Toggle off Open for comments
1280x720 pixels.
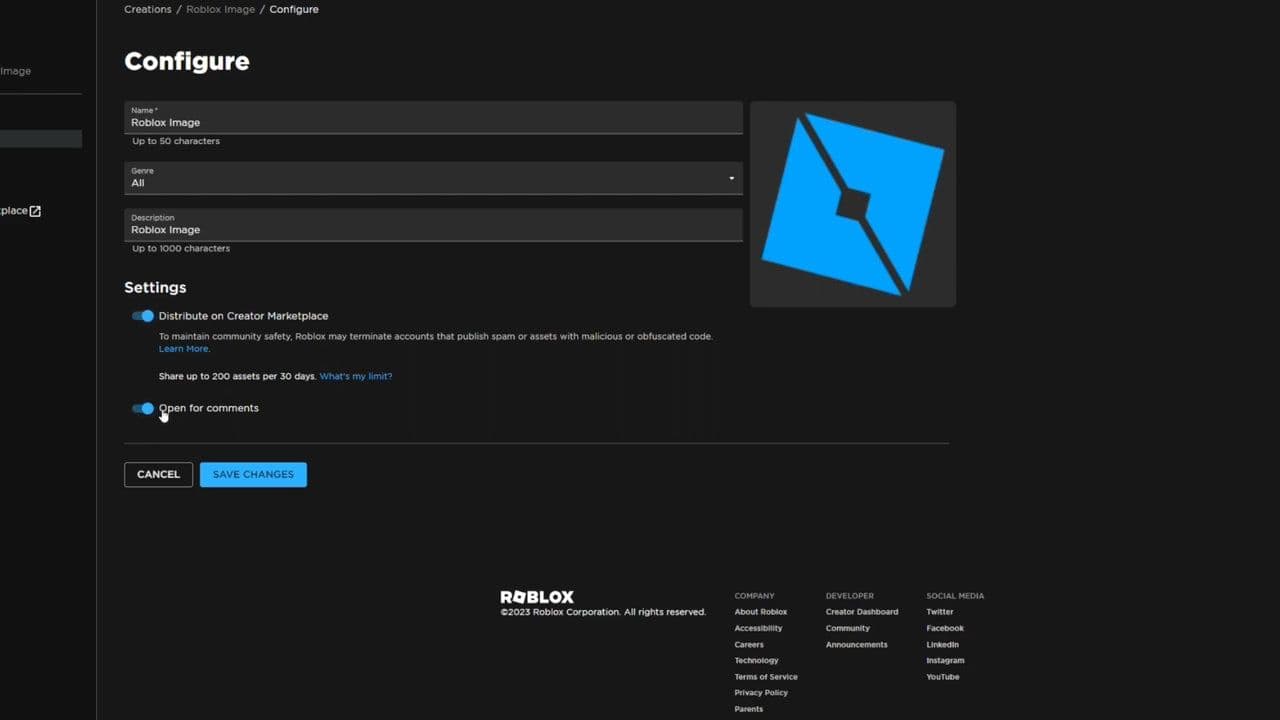[142, 408]
